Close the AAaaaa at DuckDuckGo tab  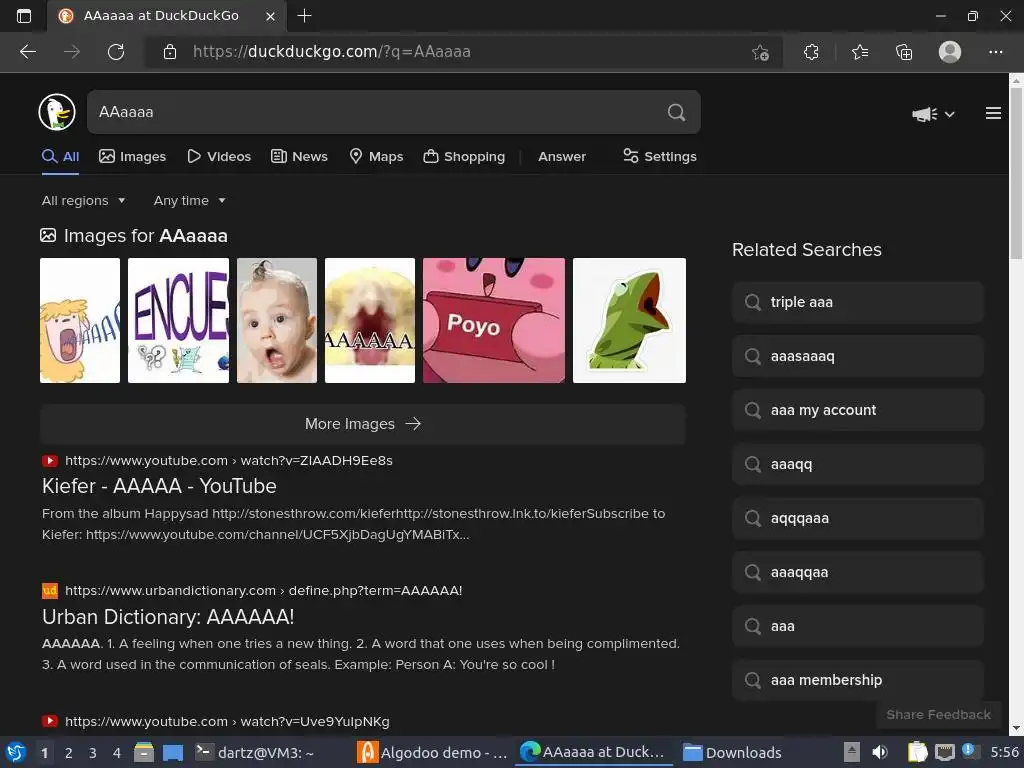coord(270,16)
